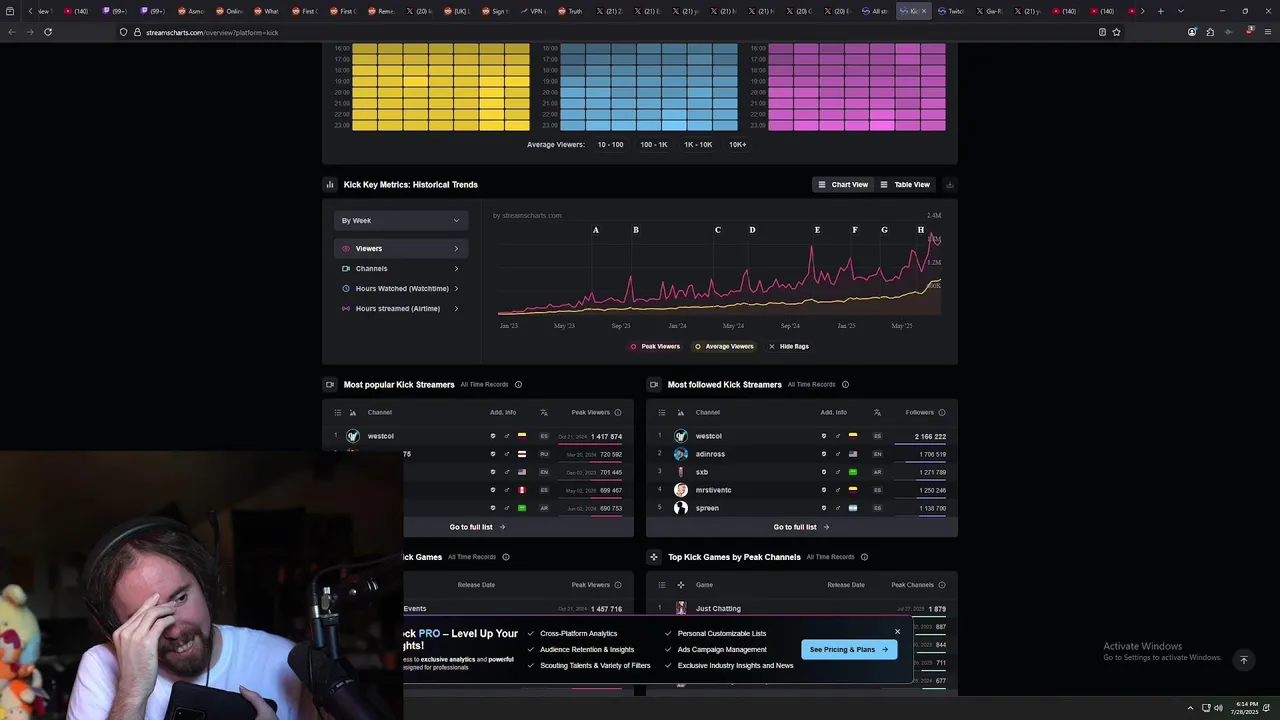Select the Channels metric
This screenshot has width=1280, height=720.
400,268
